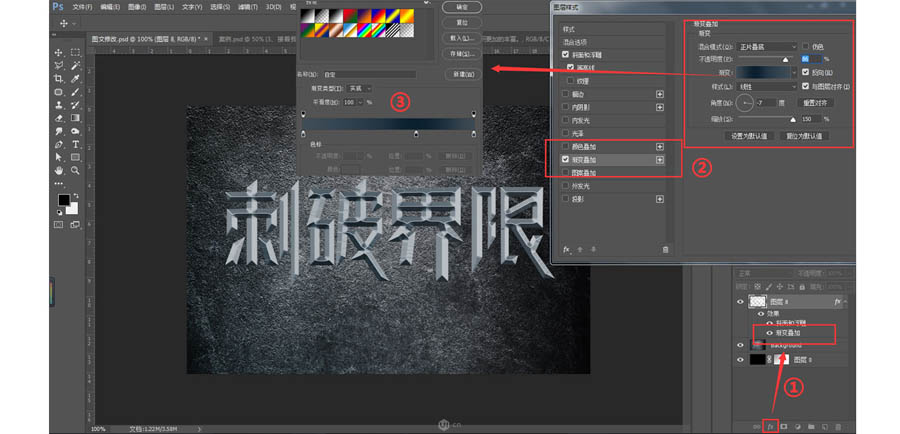Click the new adjustment layer icon

coord(797,427)
